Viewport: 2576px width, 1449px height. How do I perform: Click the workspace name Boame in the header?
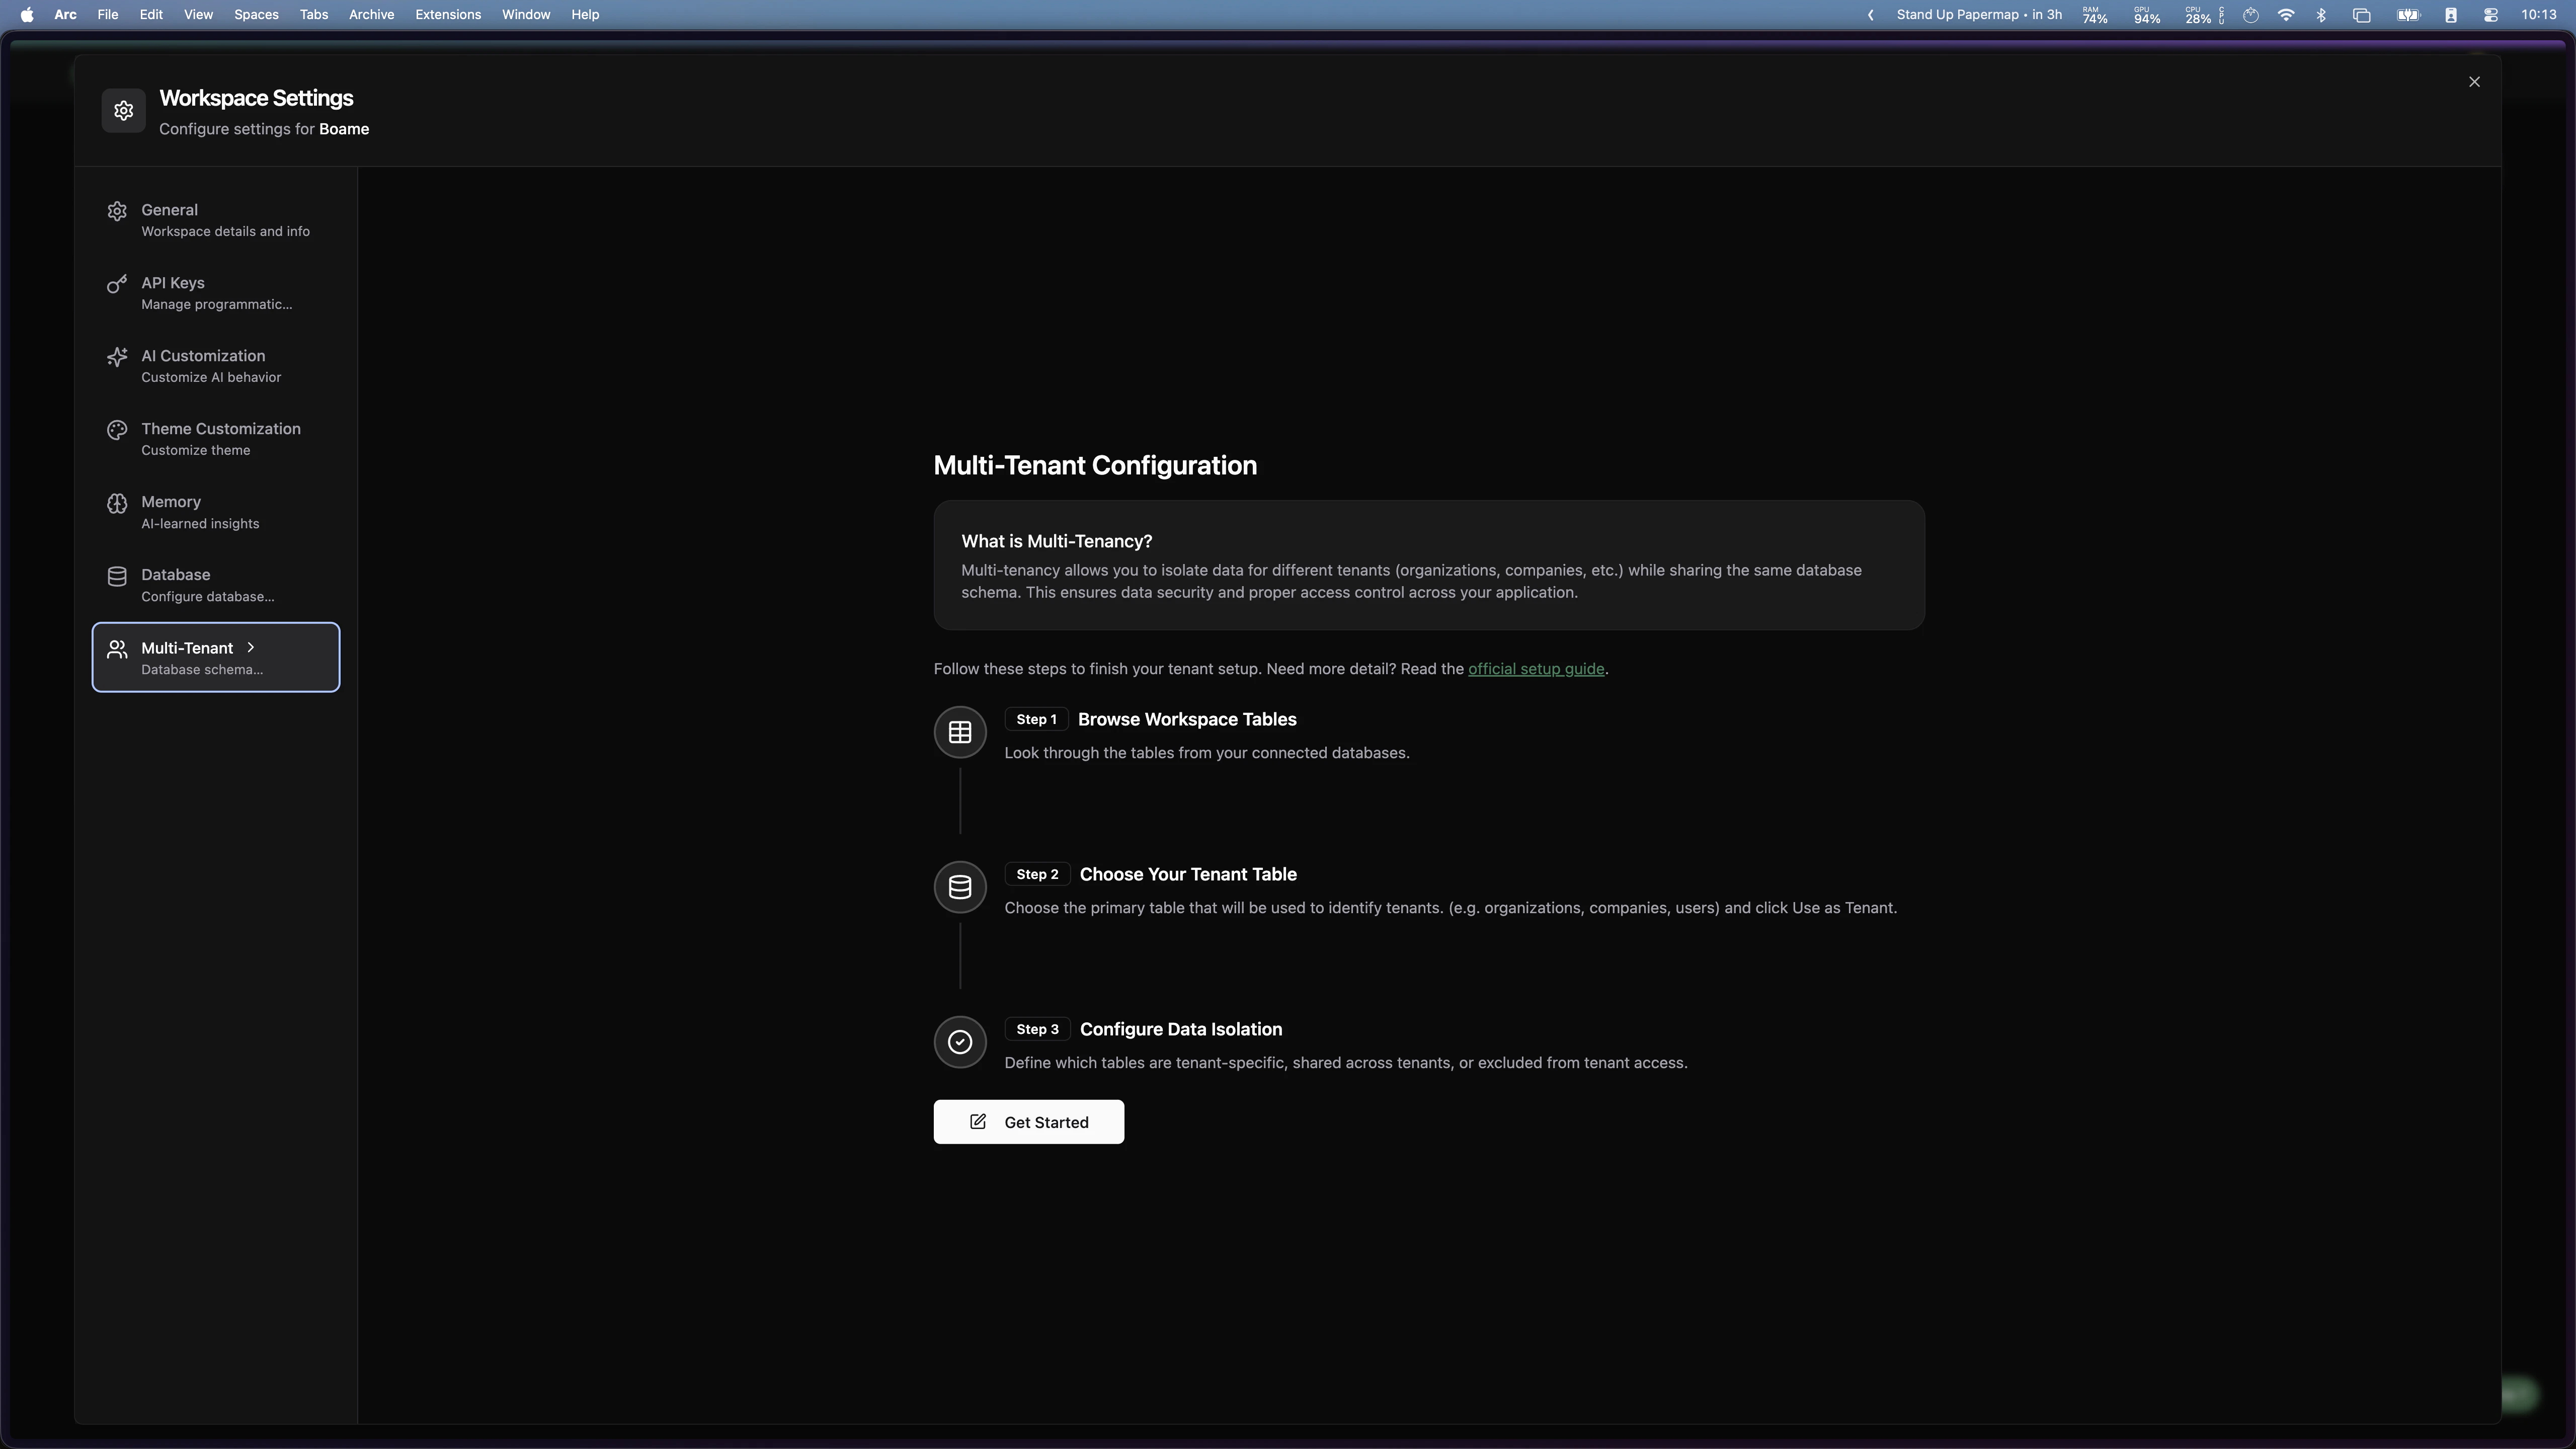tap(344, 129)
